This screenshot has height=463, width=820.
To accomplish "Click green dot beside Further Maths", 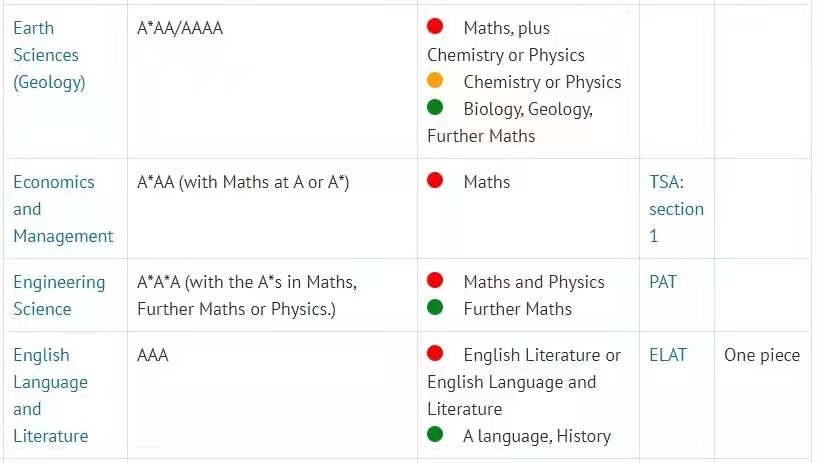I will coord(435,307).
